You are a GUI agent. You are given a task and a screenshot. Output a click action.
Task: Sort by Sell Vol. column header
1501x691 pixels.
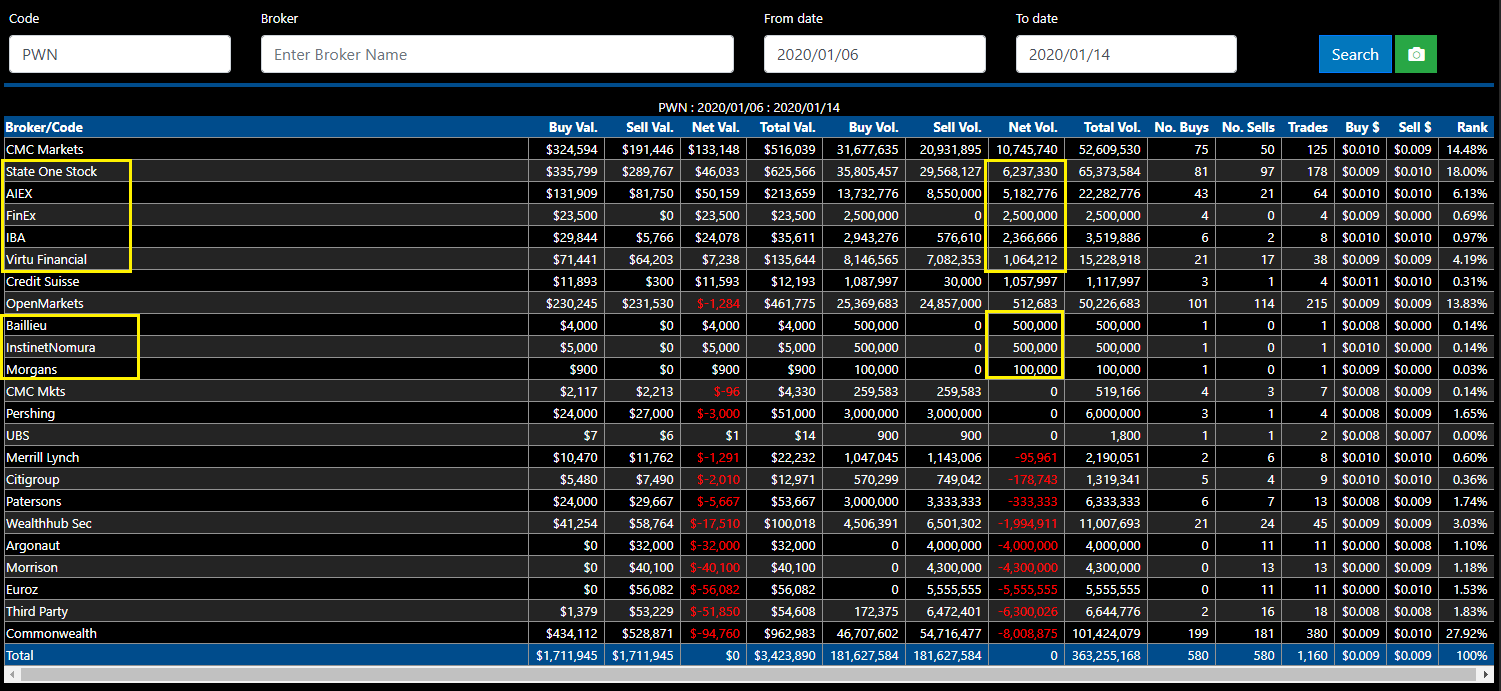[x=957, y=127]
